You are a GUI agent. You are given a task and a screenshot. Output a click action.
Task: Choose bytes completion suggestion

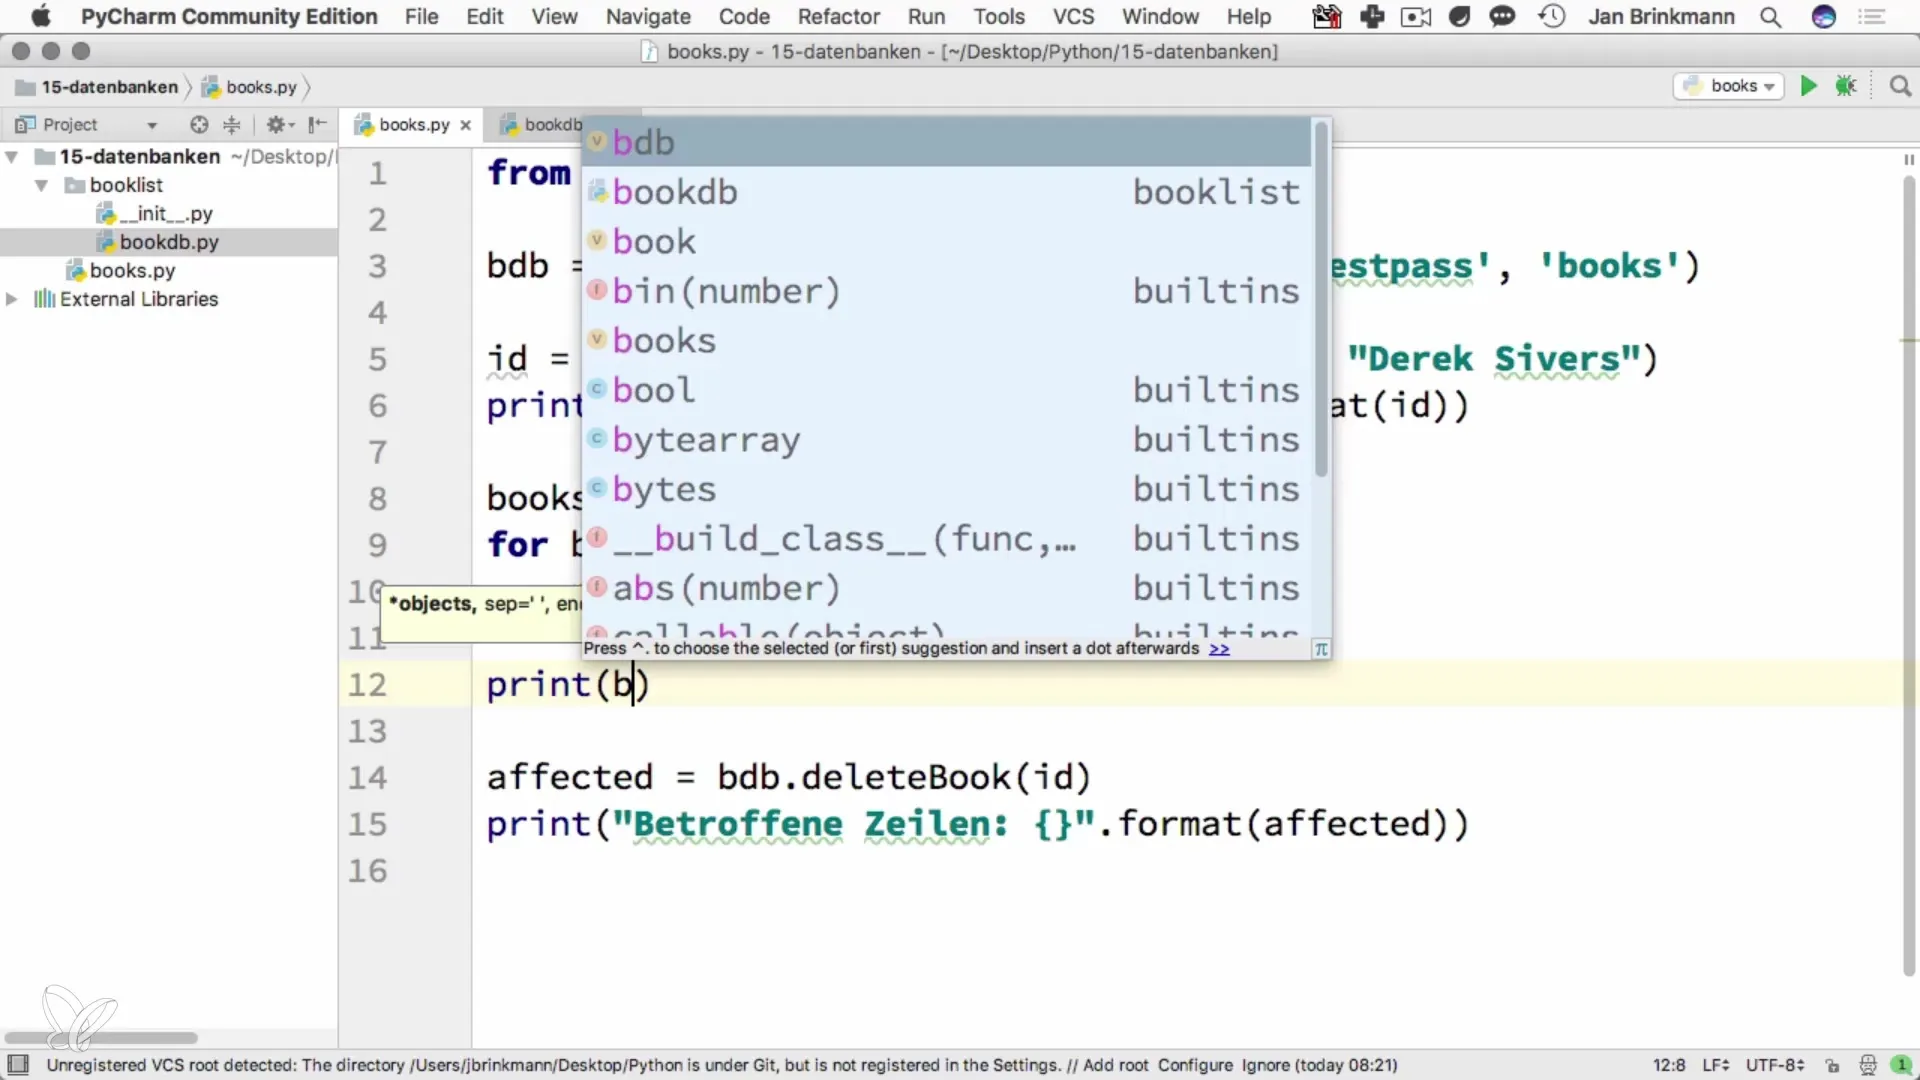tap(947, 488)
